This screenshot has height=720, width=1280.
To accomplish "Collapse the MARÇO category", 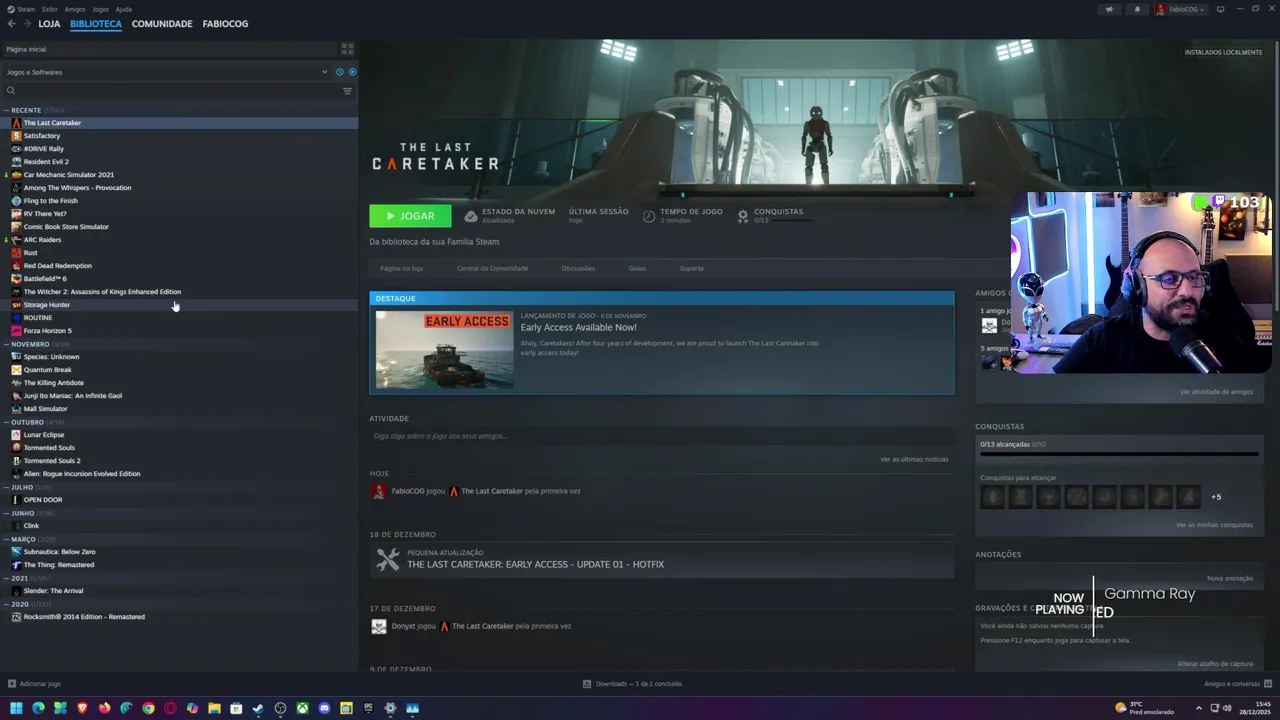I will pos(6,539).
